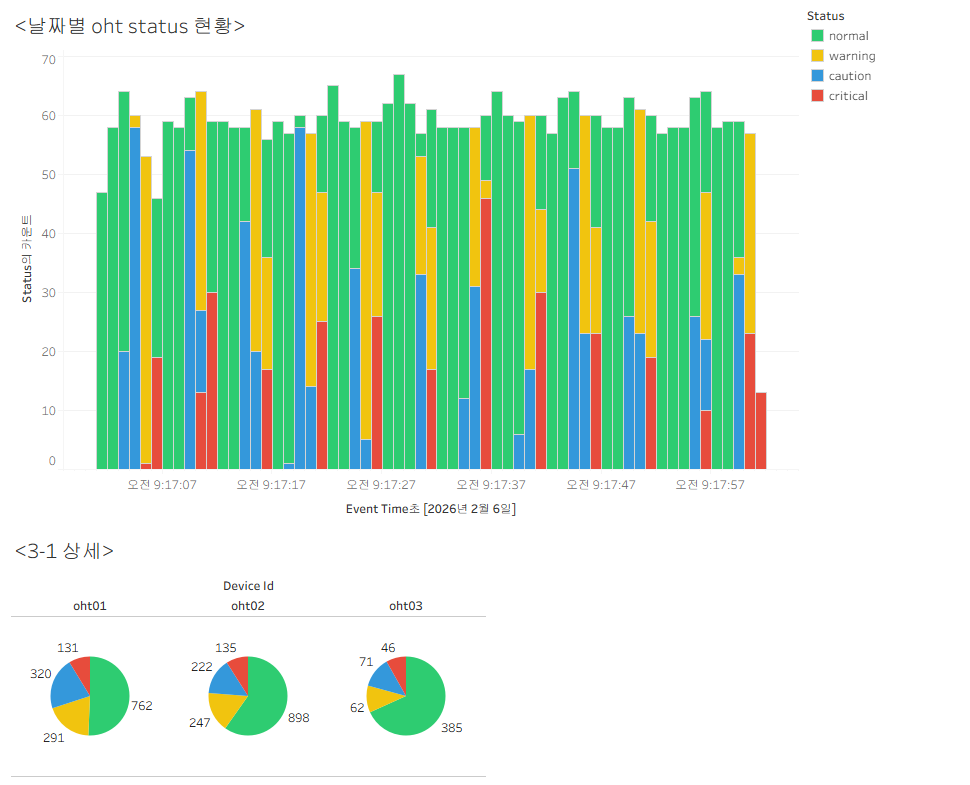Click the oht01 device column header
Viewport: 970px width, 785px height.
[x=90, y=606]
